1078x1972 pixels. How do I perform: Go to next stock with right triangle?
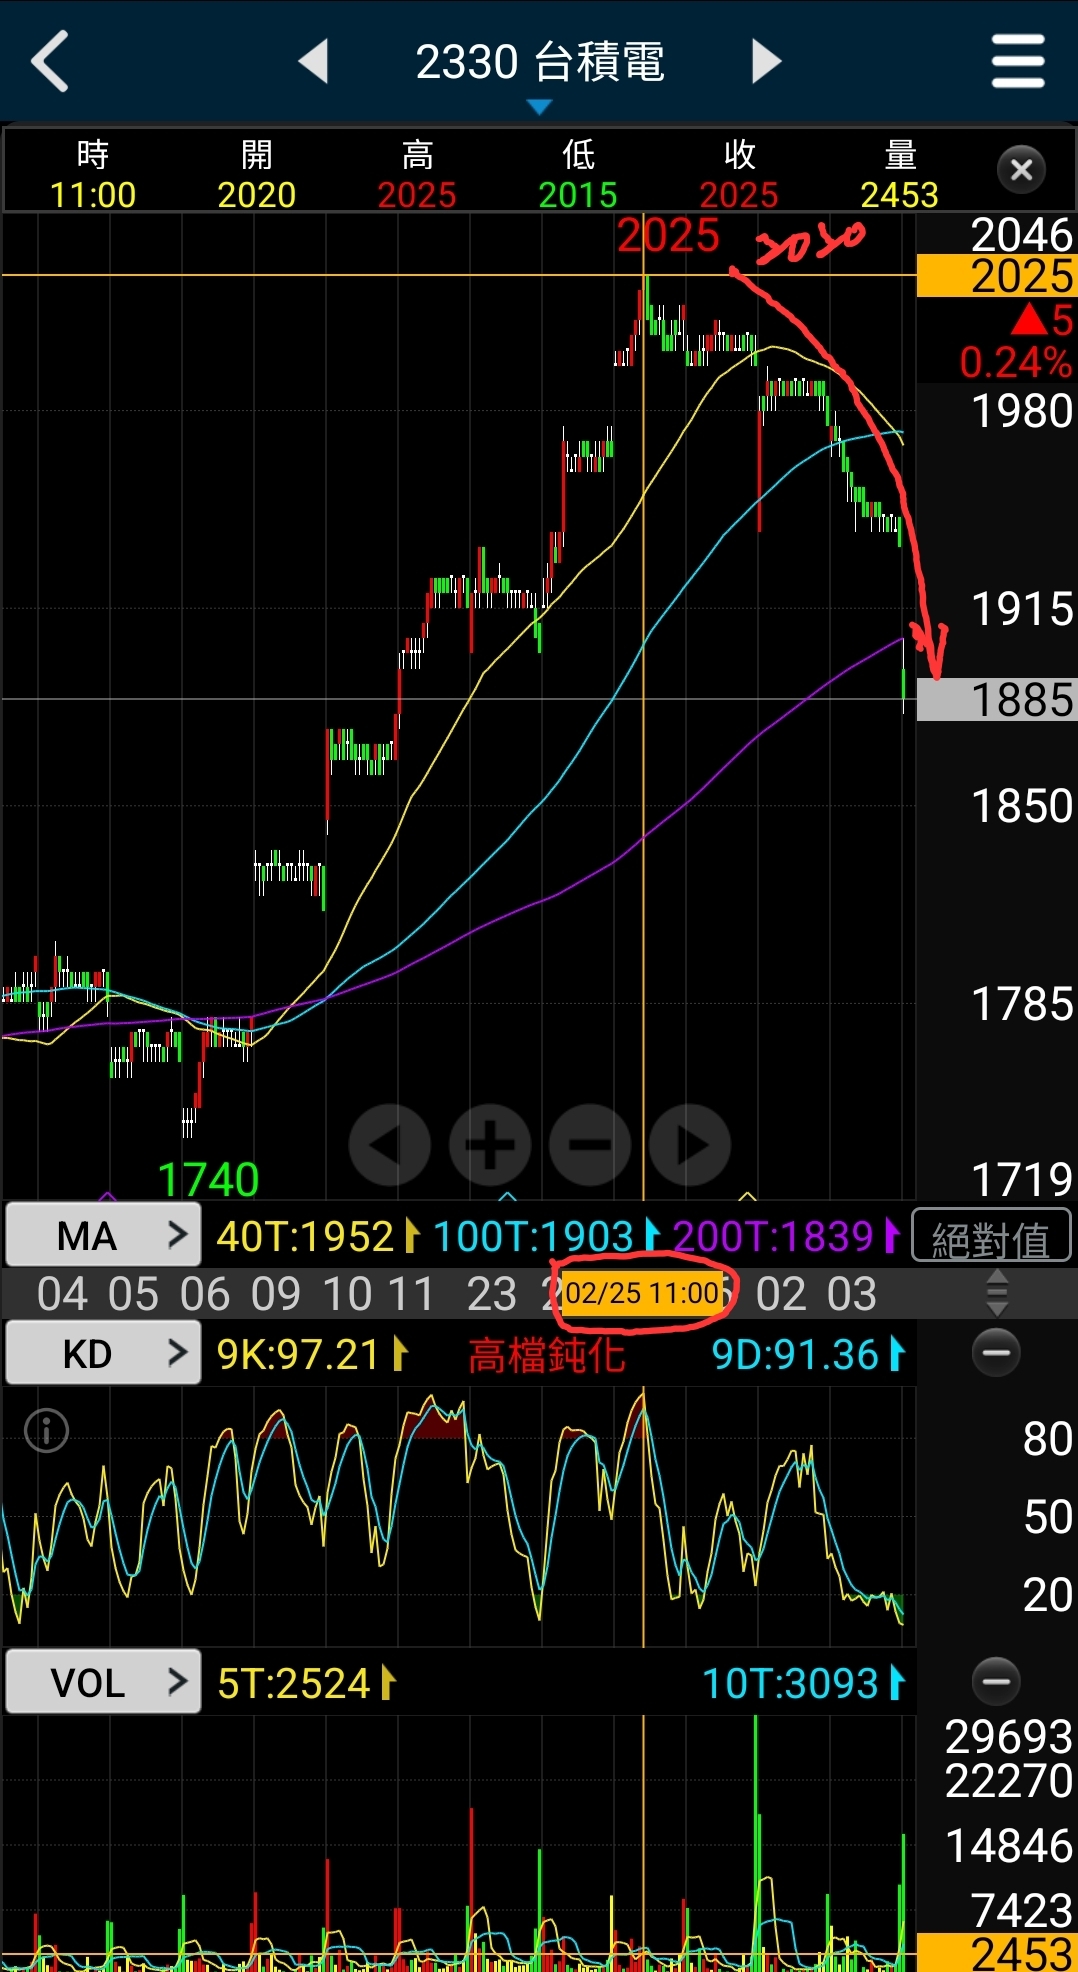click(x=765, y=62)
